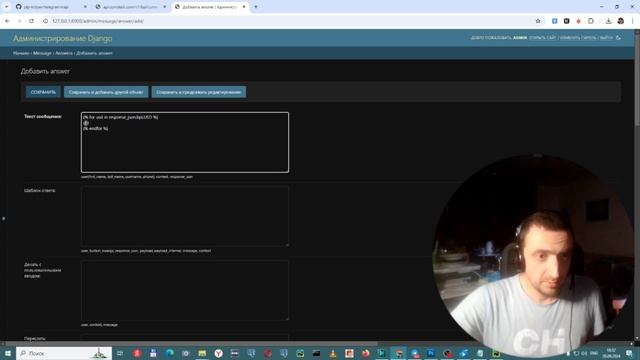Click the page horizontal scrollbar
This screenshot has width=640, height=360.
pyautogui.click(x=190, y=344)
